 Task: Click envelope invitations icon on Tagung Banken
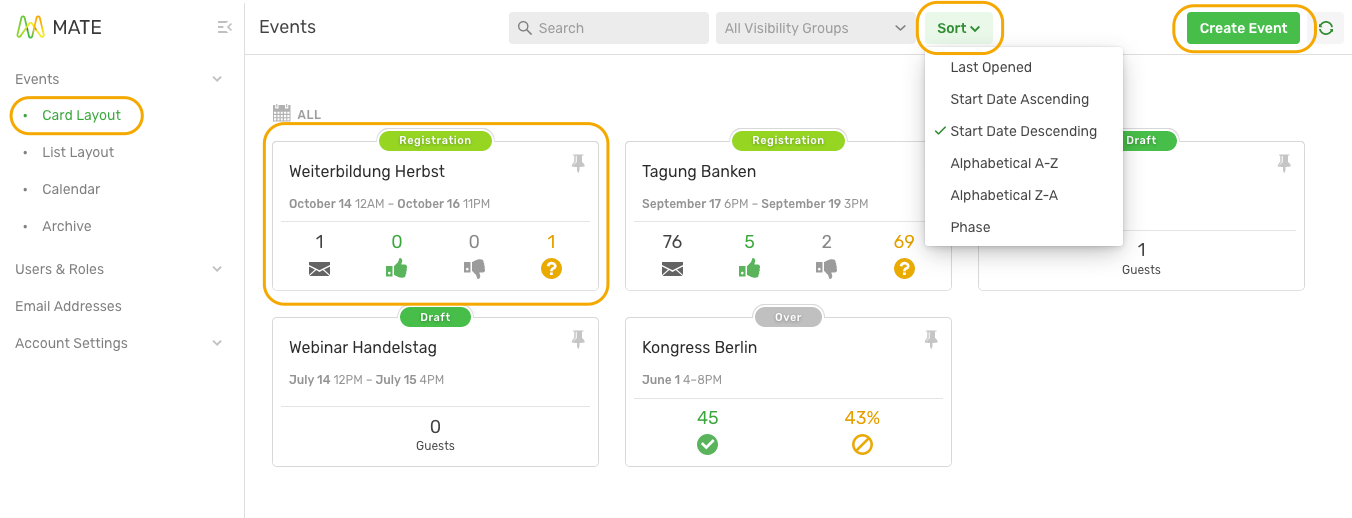point(672,268)
